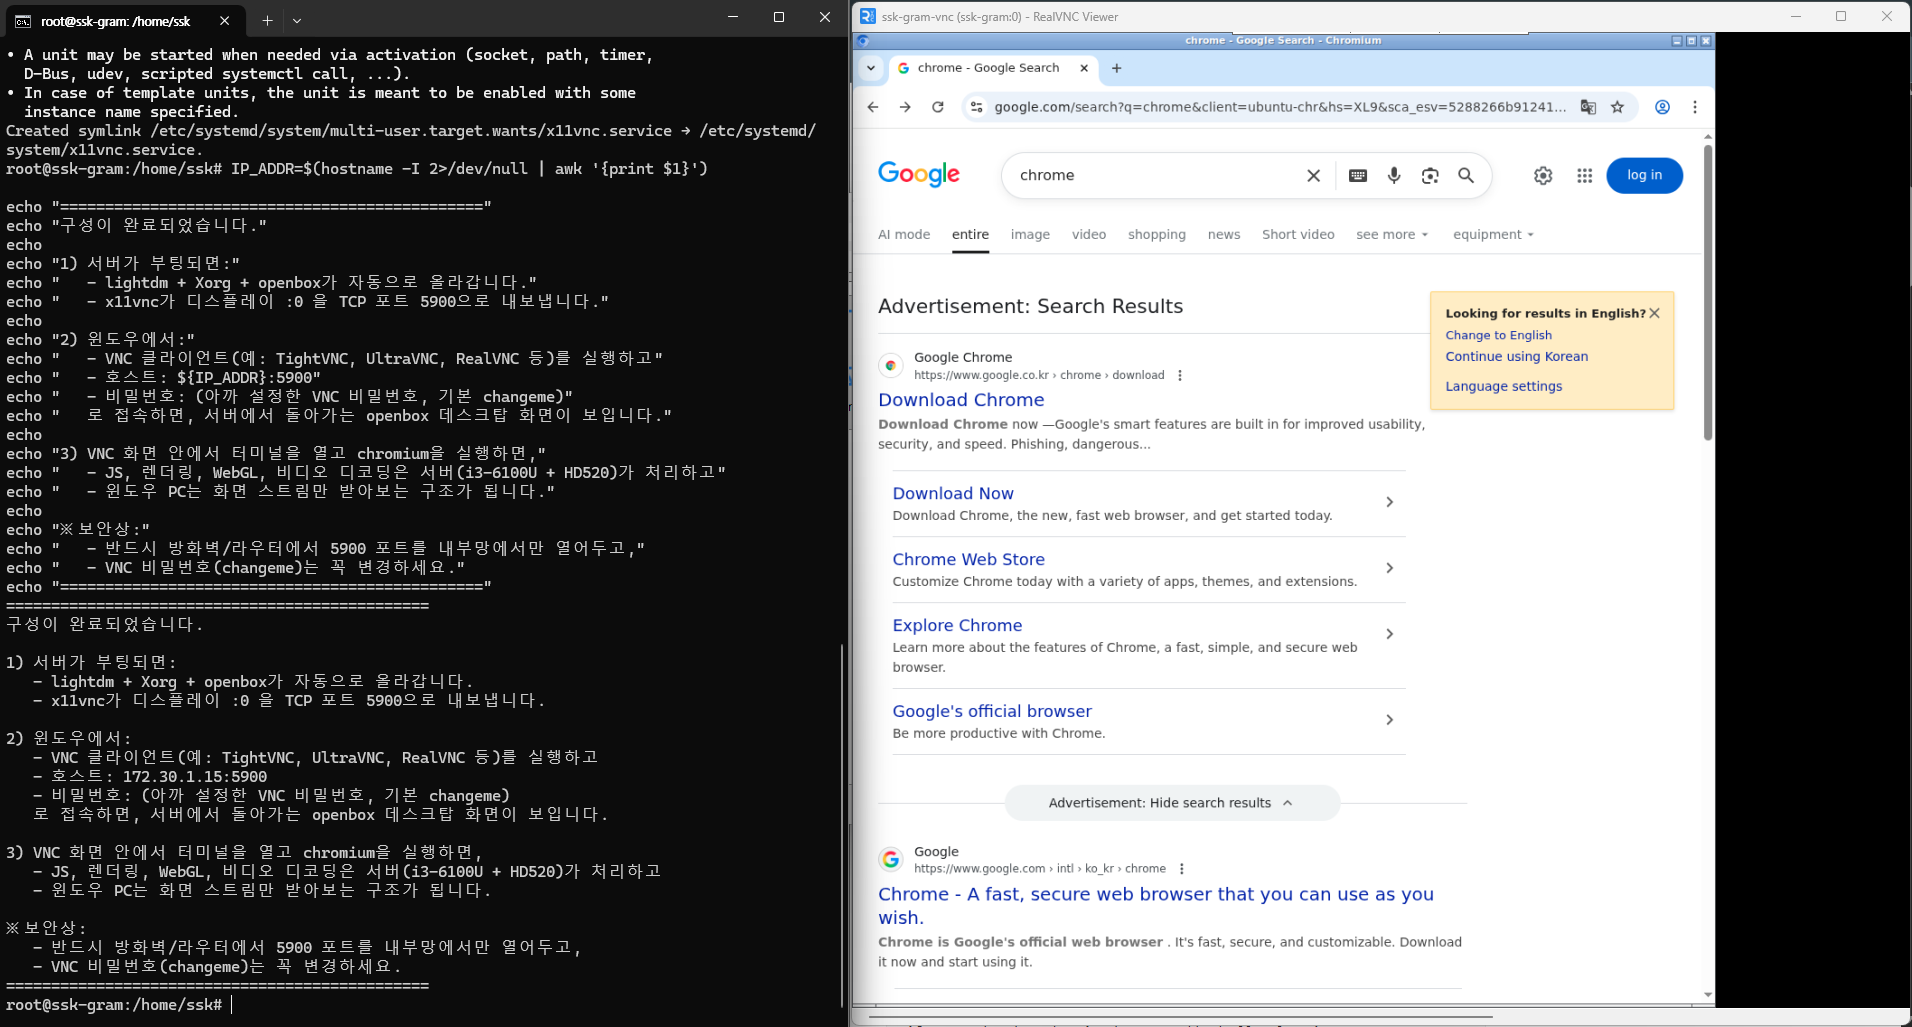
Task: Open Download Chrome ad headline
Action: (961, 400)
